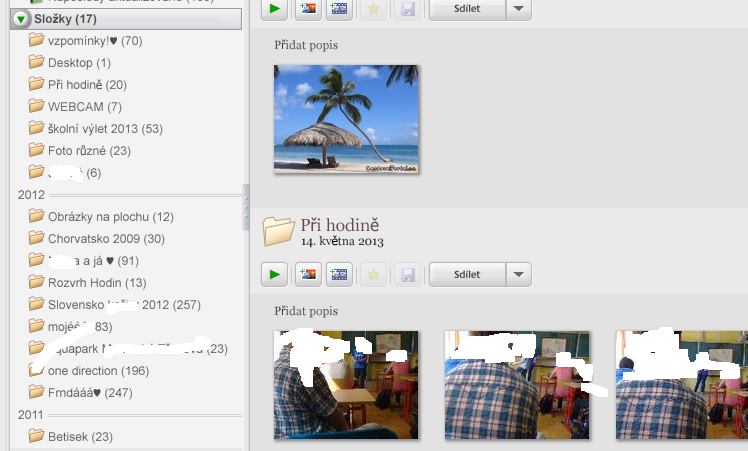Open the Rozvrh Hodin (13) folder
Viewport: 748px width, 451px height.
(97, 283)
